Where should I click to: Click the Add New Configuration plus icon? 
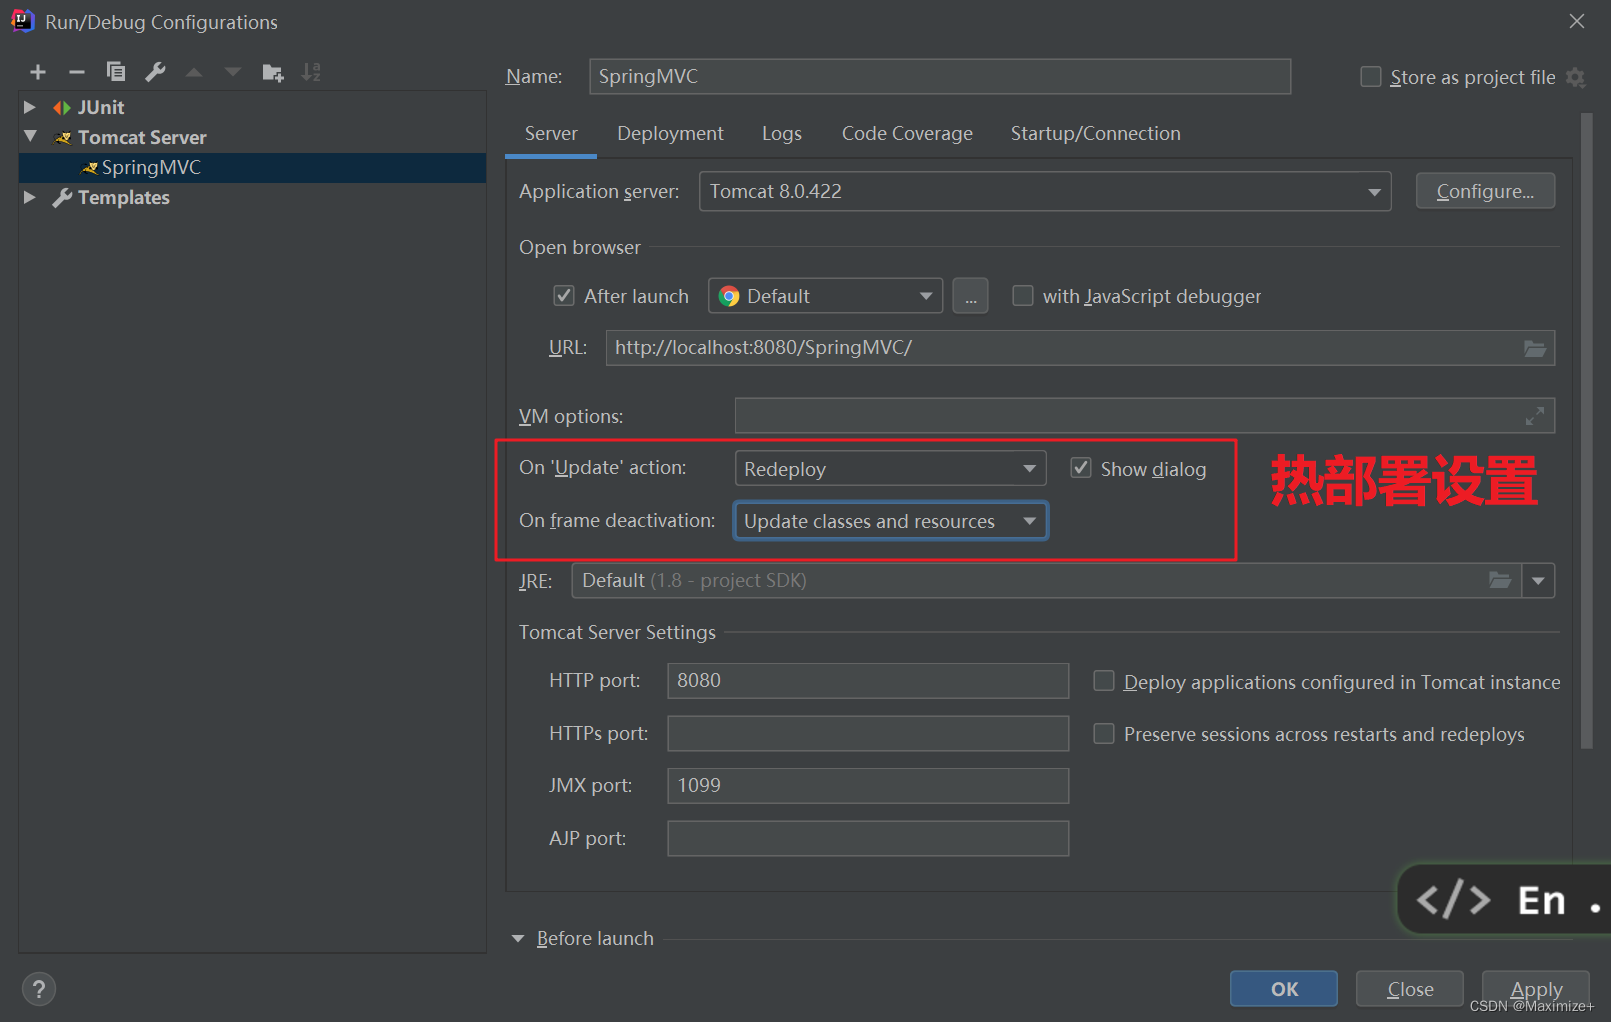[x=38, y=72]
